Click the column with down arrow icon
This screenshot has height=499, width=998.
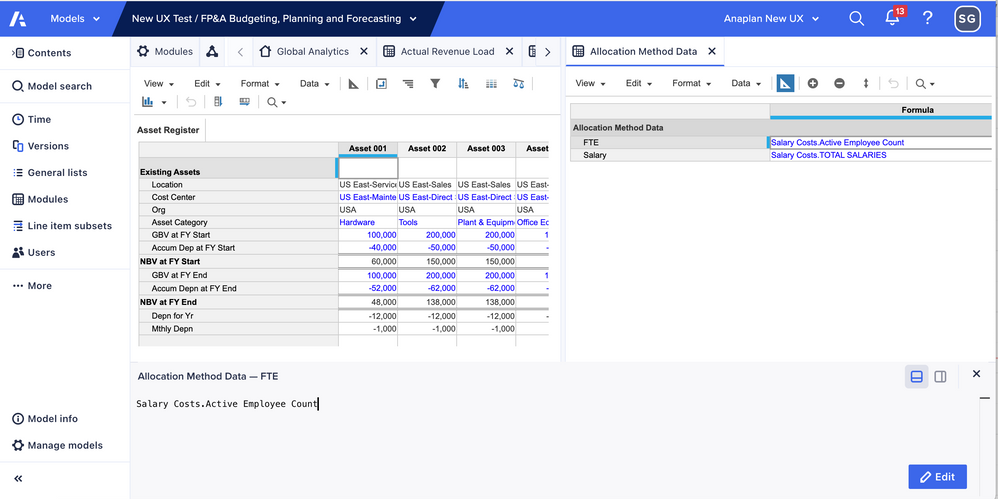pyautogui.click(x=218, y=102)
